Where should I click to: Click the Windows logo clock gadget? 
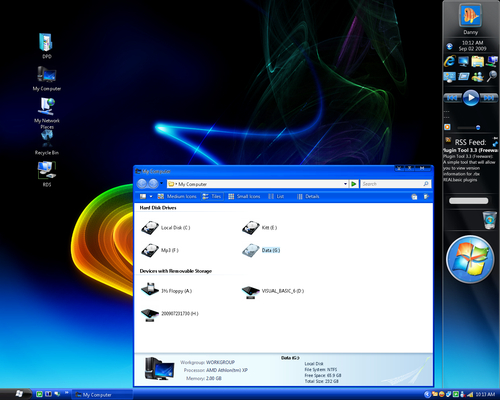pos(470,260)
